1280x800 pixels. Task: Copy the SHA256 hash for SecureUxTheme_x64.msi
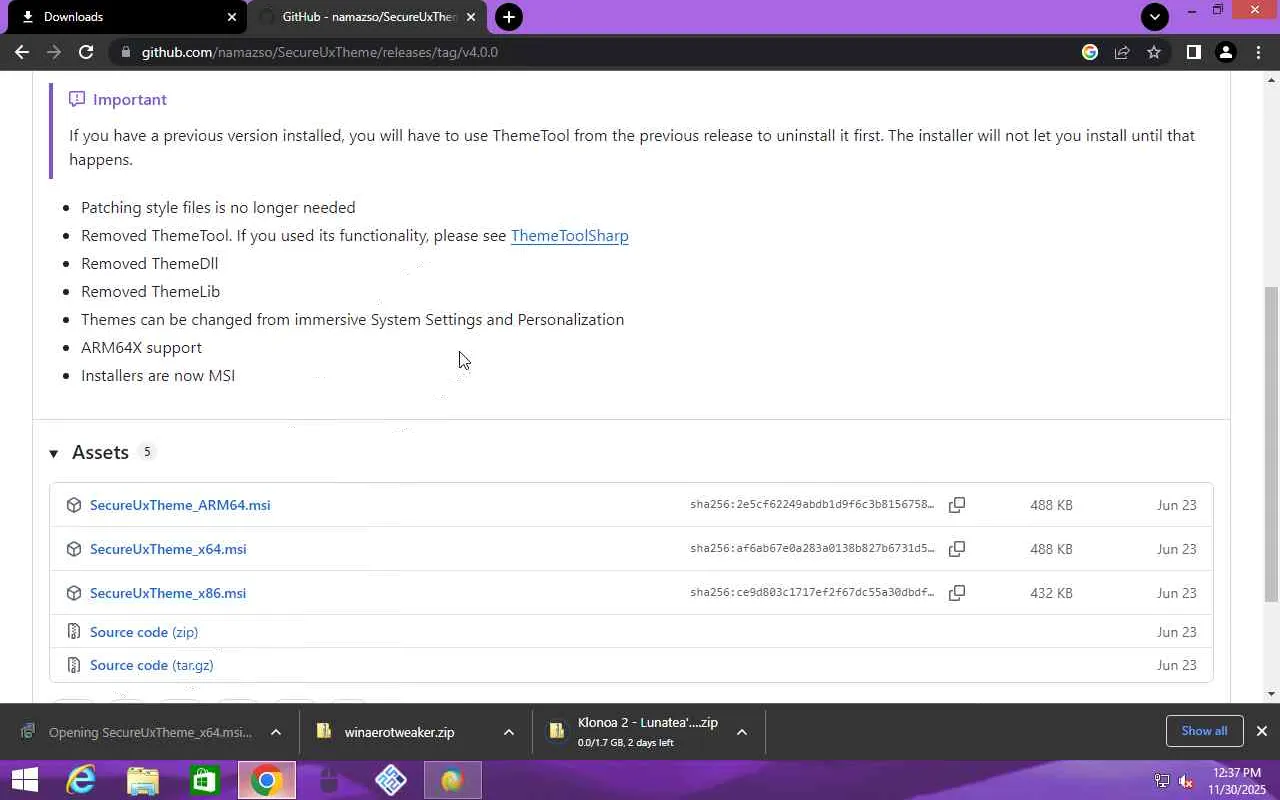[957, 549]
